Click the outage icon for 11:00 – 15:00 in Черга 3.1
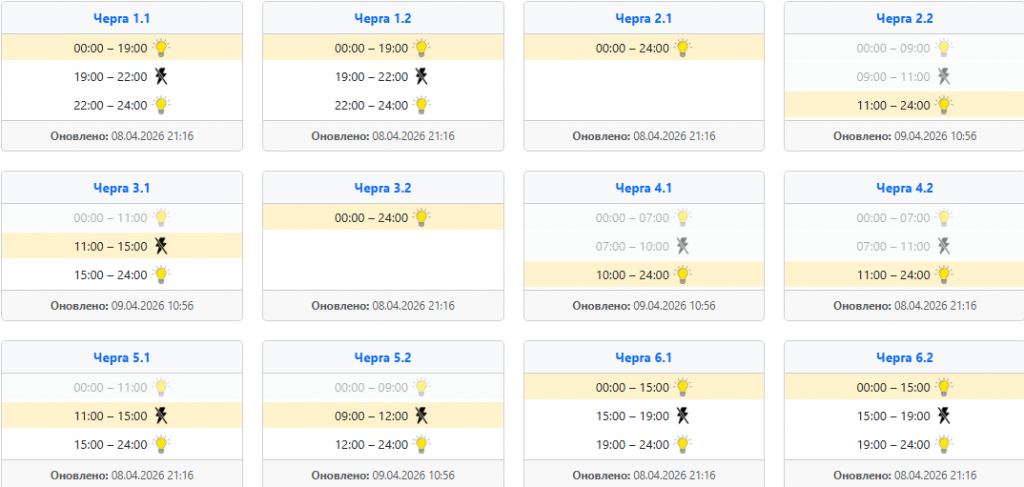The width and height of the screenshot is (1024, 487). 161,246
